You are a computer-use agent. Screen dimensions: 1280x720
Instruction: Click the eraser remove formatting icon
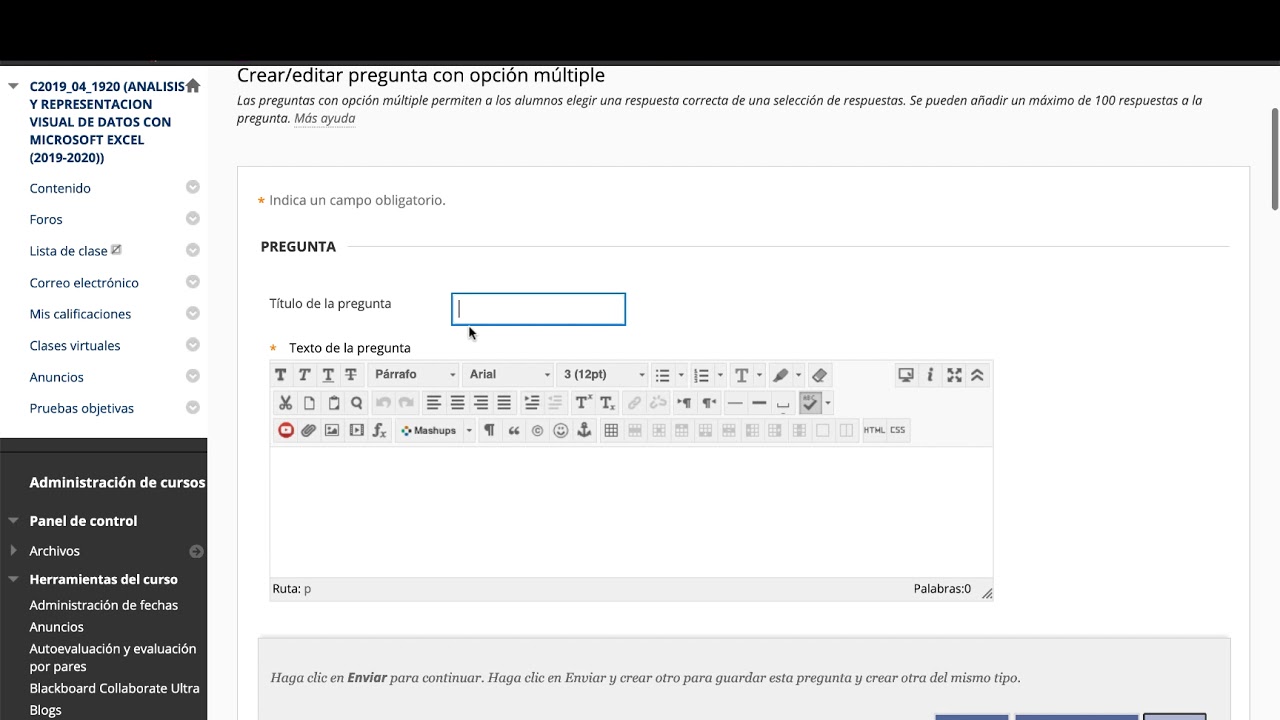click(x=820, y=375)
